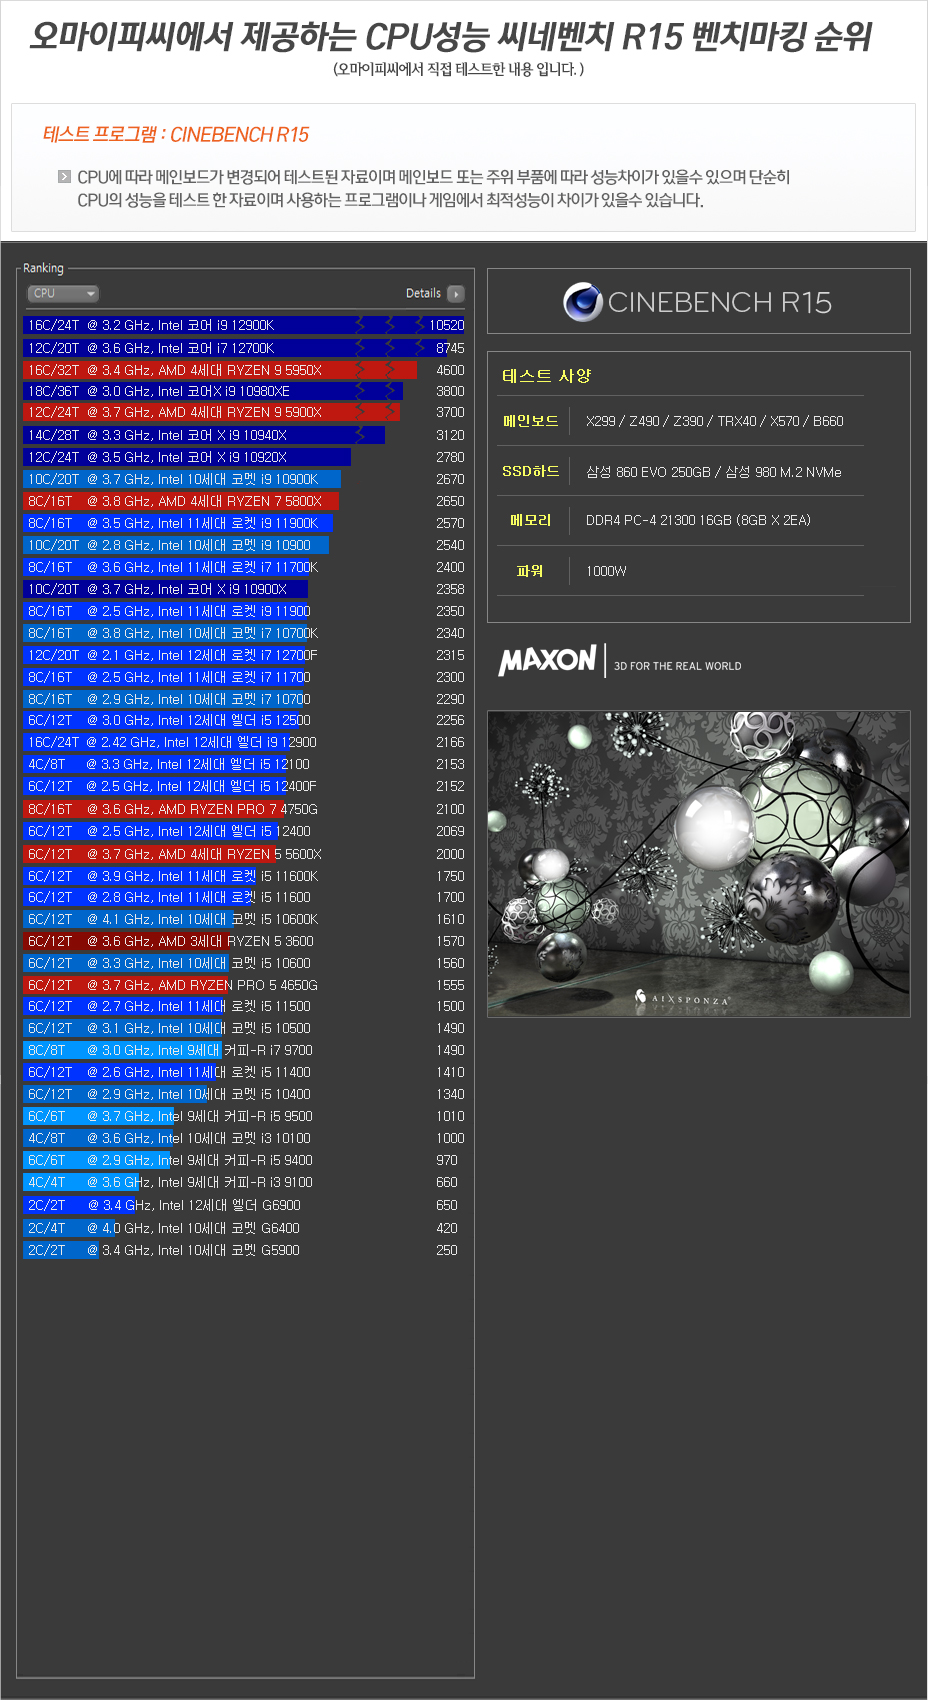This screenshot has width=928, height=1700.
Task: Select the Intel i7 11700K row
Action: pyautogui.click(x=244, y=567)
